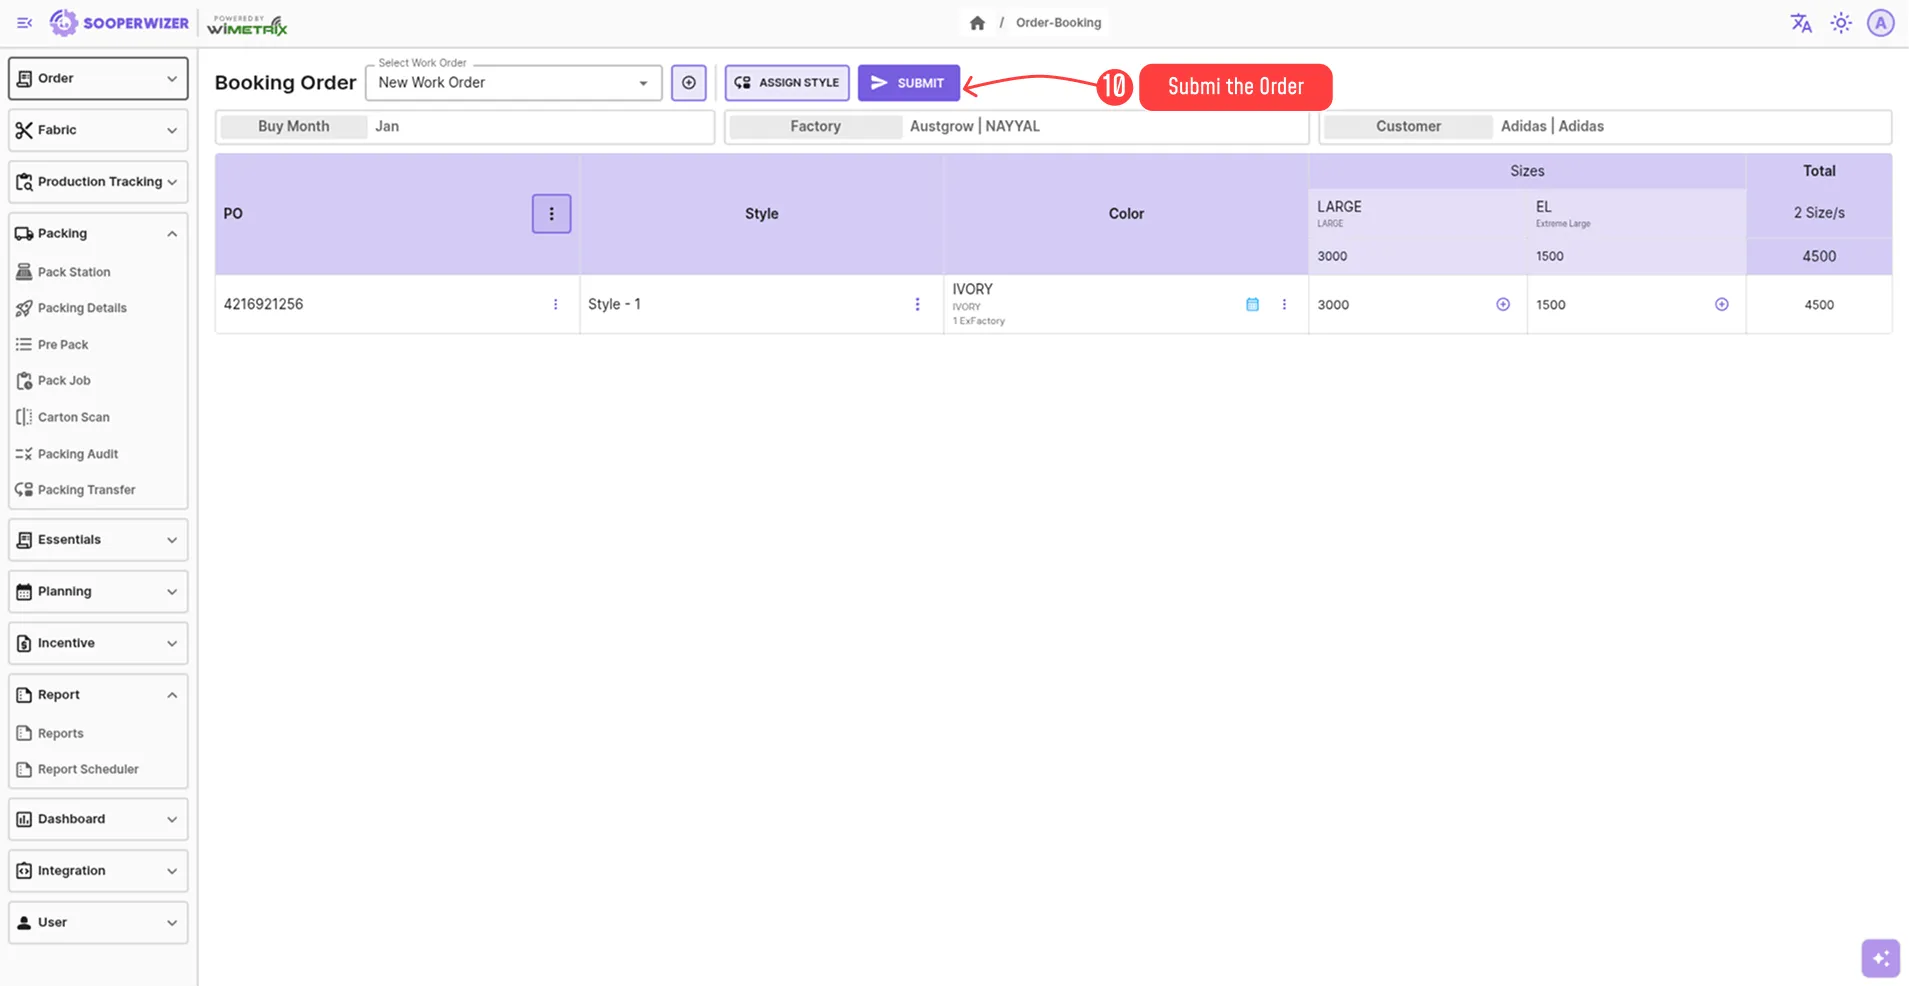The image size is (1909, 987).
Task: Click the calendar icon in the IVORY color row
Action: (x=1252, y=304)
